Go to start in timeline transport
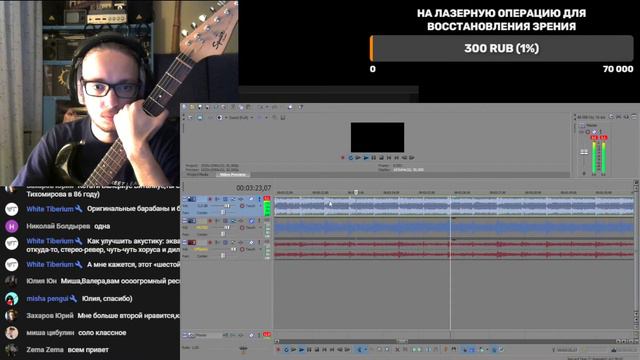Screen dimensions: 640x360 [324, 349]
